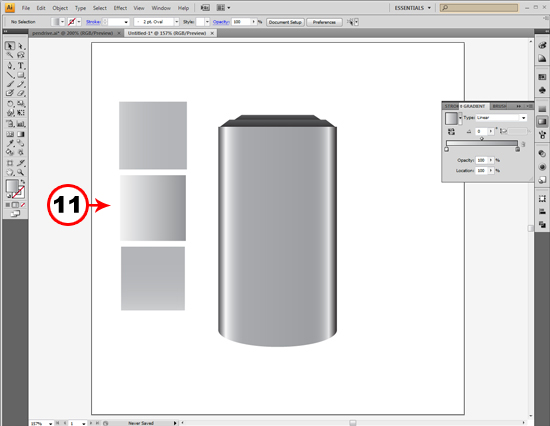Open the Effect menu
The width and height of the screenshot is (550, 426).
coord(120,8)
